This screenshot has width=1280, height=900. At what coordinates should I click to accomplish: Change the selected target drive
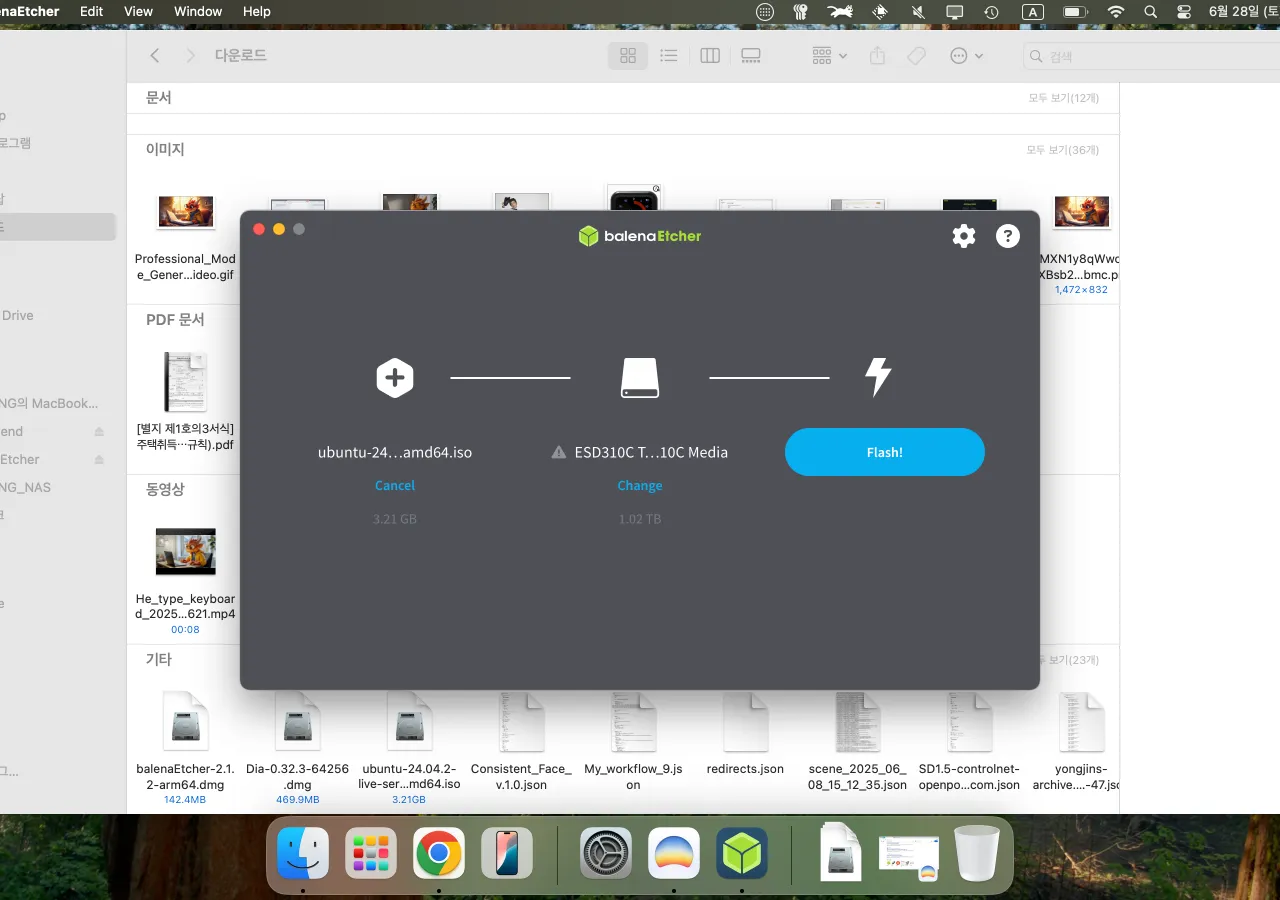[640, 485]
